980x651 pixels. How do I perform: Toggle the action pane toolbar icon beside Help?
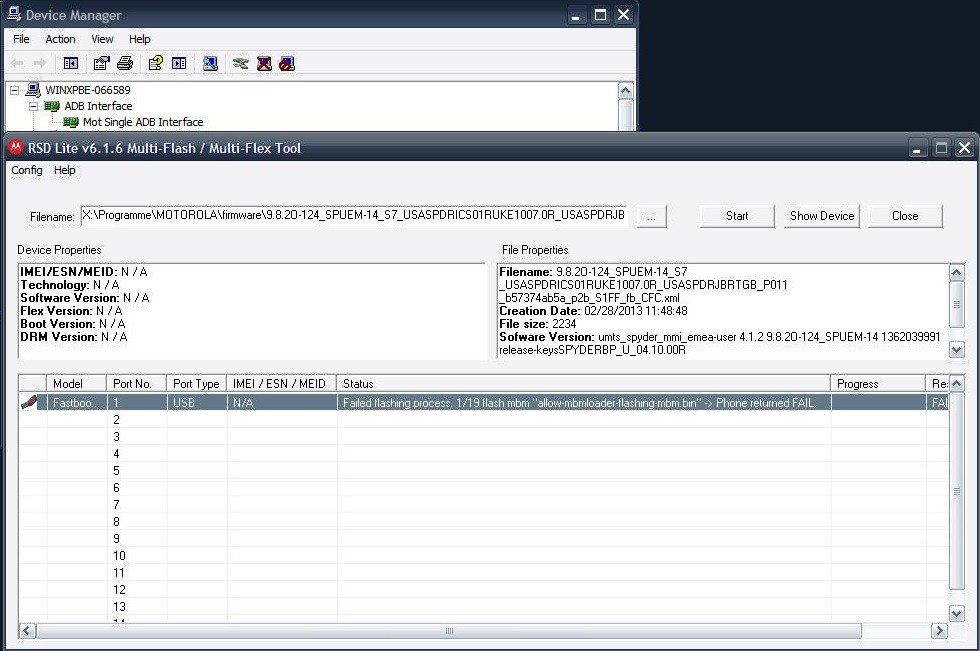[x=179, y=63]
